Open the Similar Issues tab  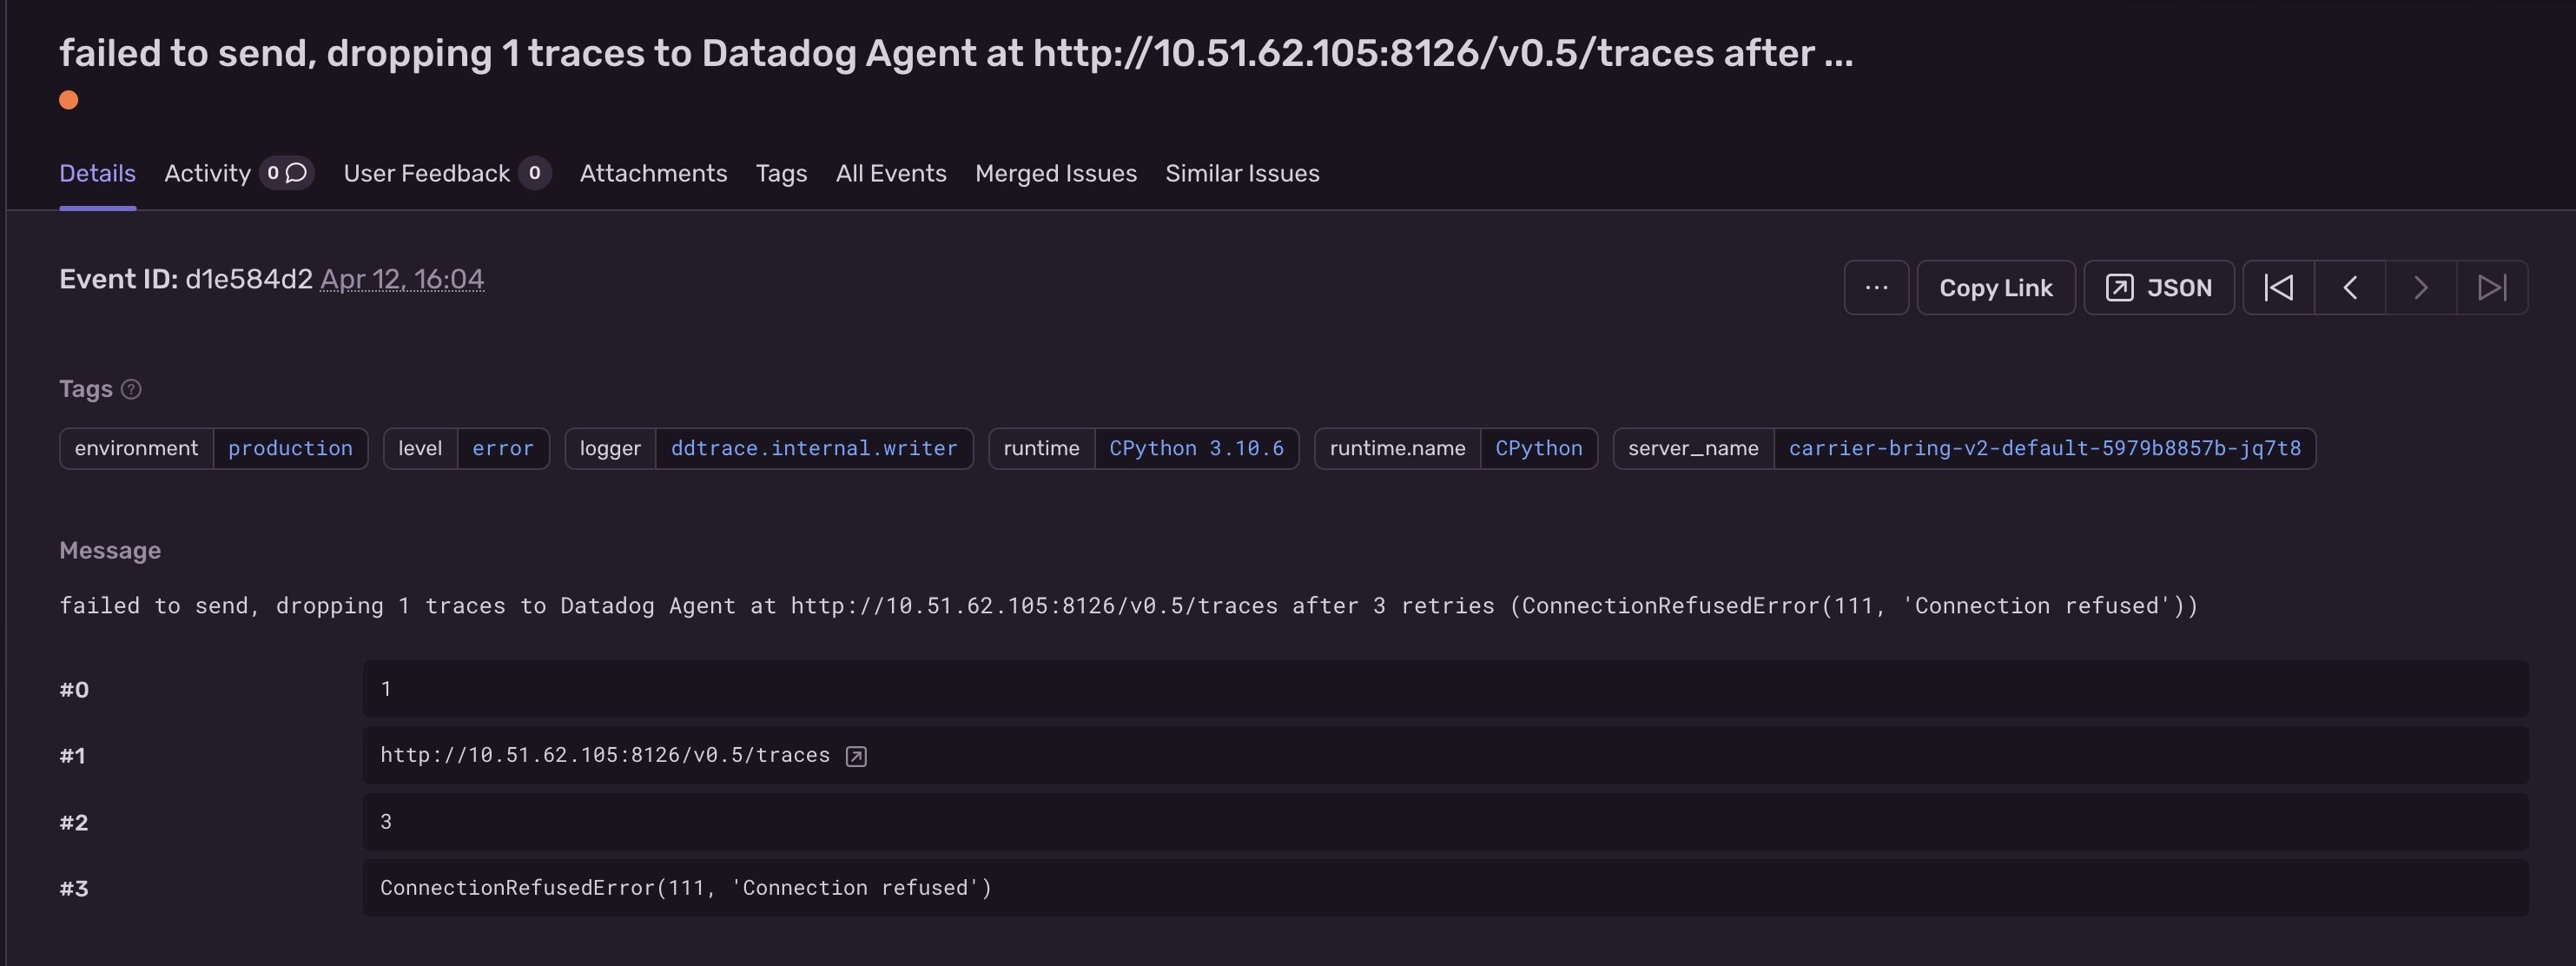coord(1242,172)
